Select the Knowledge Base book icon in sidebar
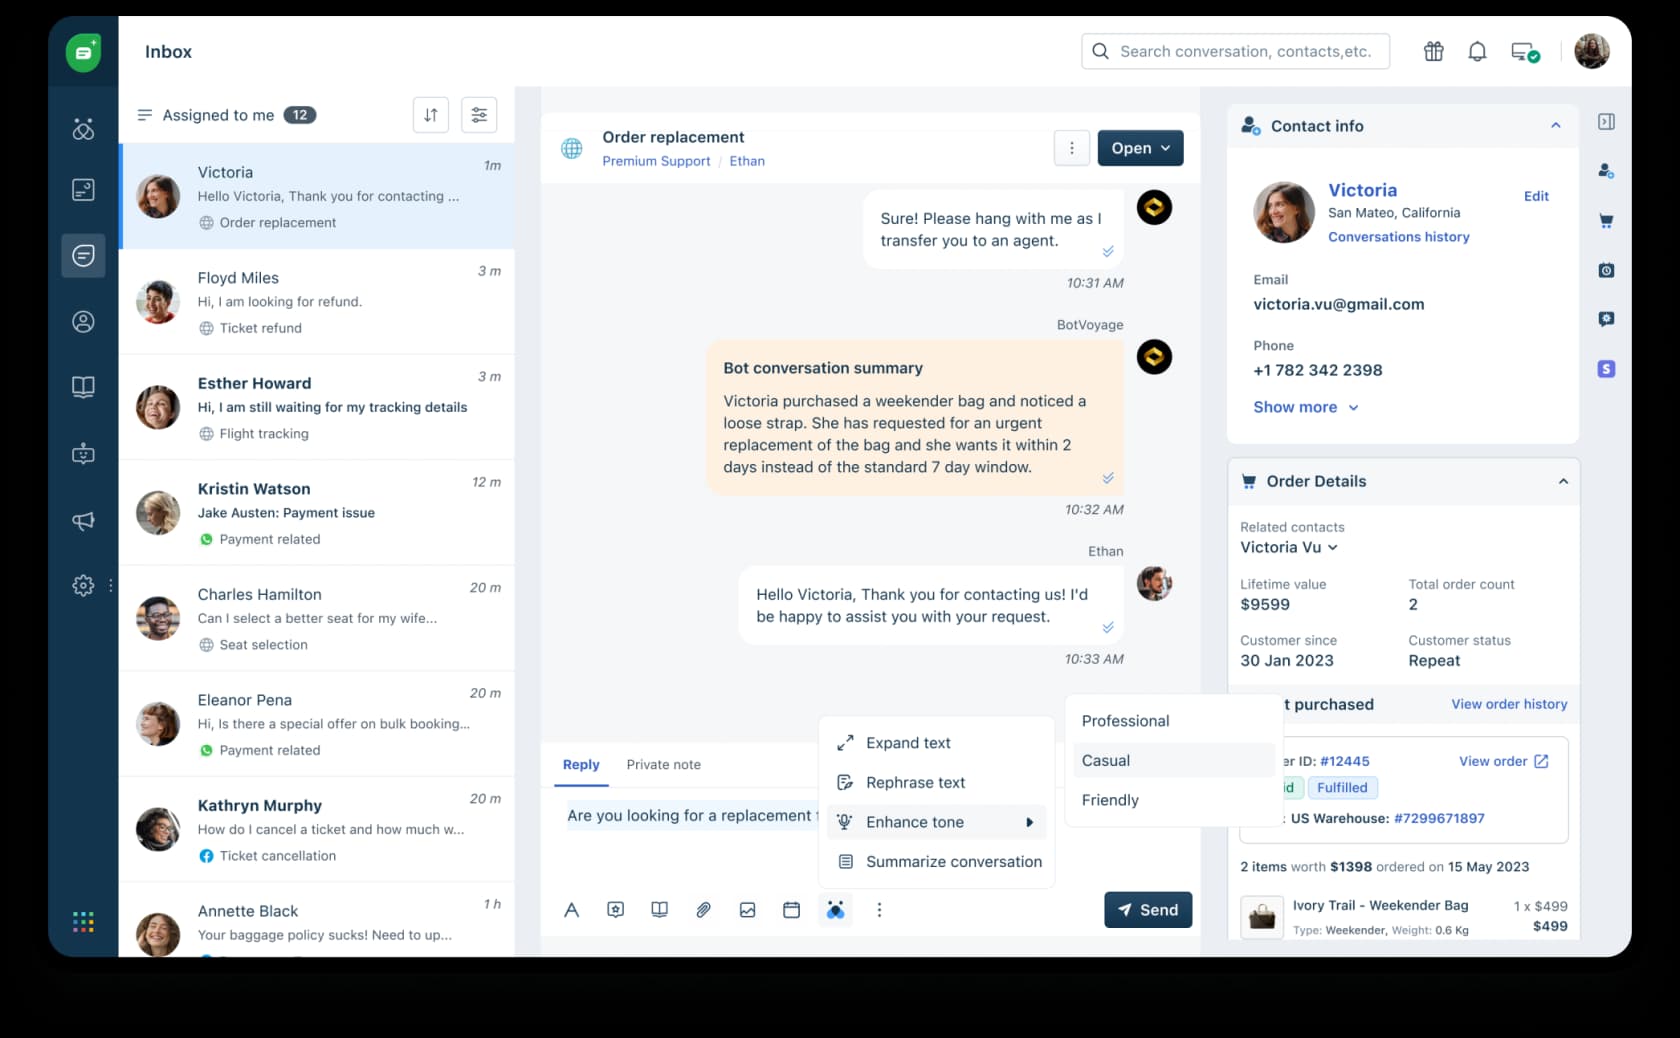 click(x=83, y=387)
